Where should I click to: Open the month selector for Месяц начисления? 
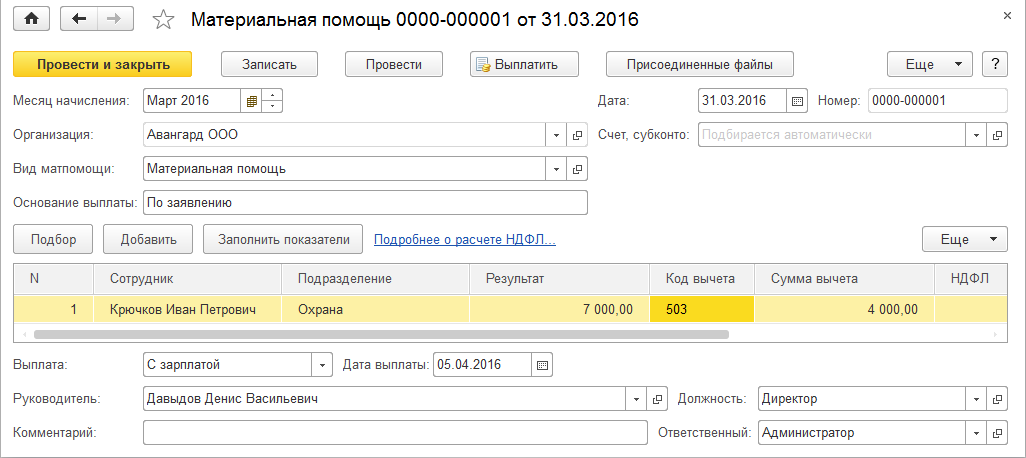[x=252, y=101]
